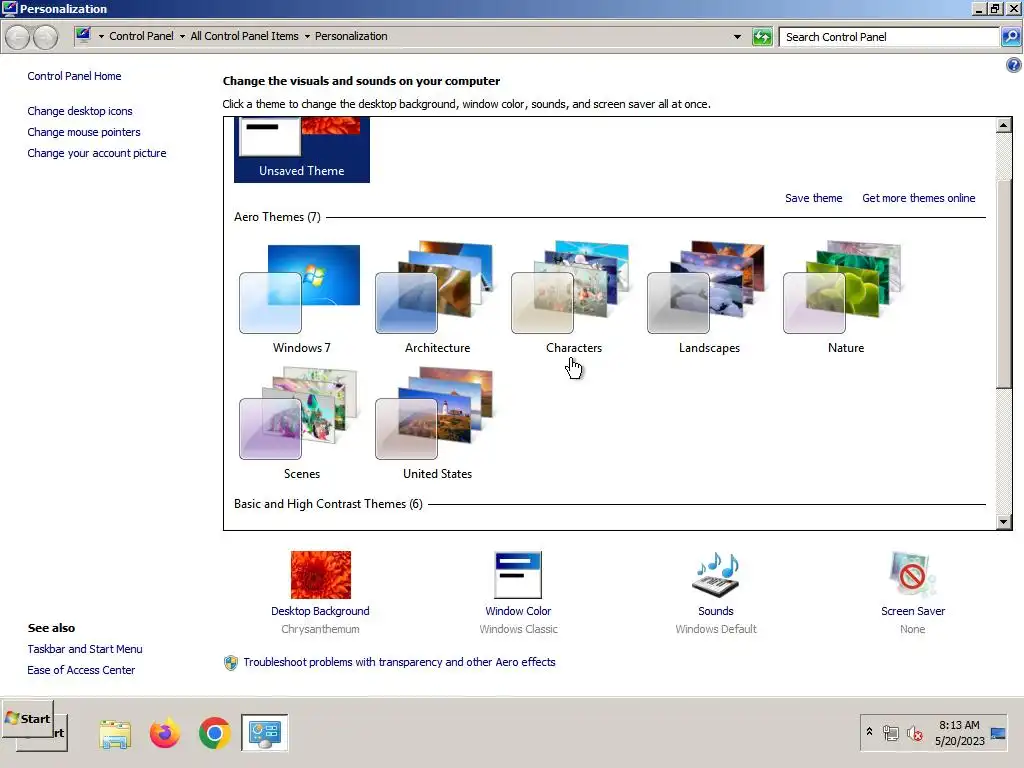The width and height of the screenshot is (1024, 768).
Task: Click theme list scroll down arrow
Action: 1004,521
